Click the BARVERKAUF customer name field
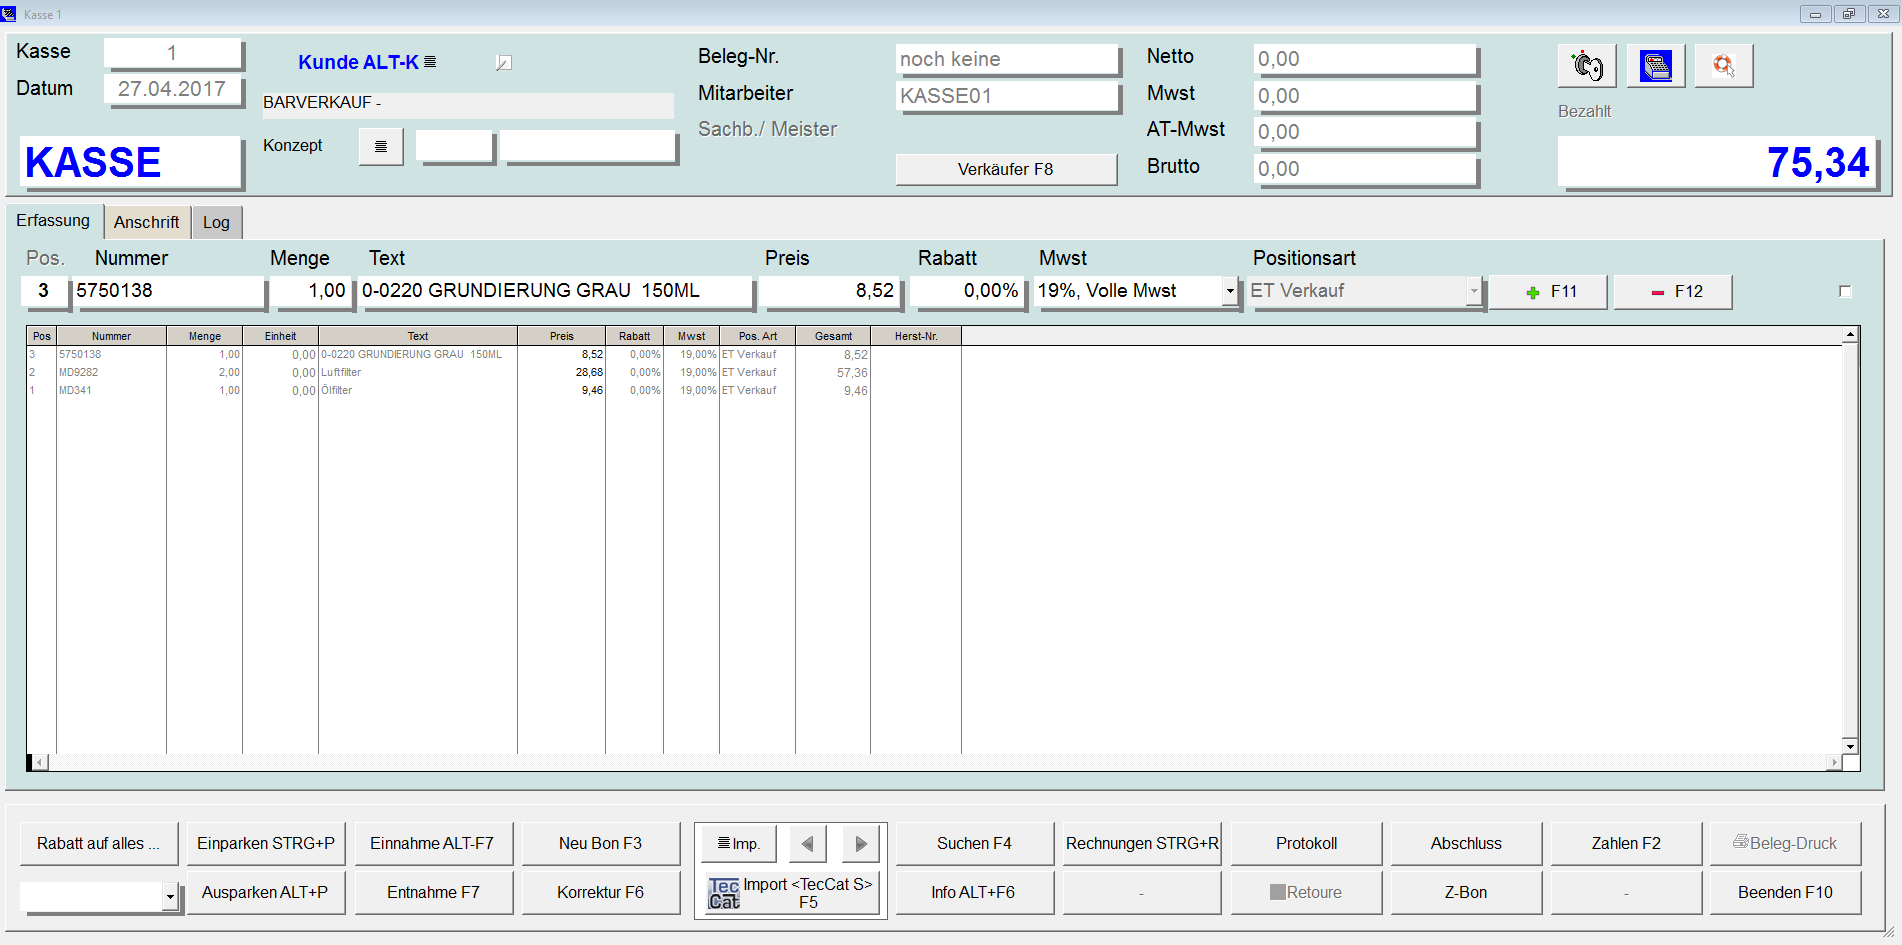This screenshot has width=1902, height=945. (467, 103)
